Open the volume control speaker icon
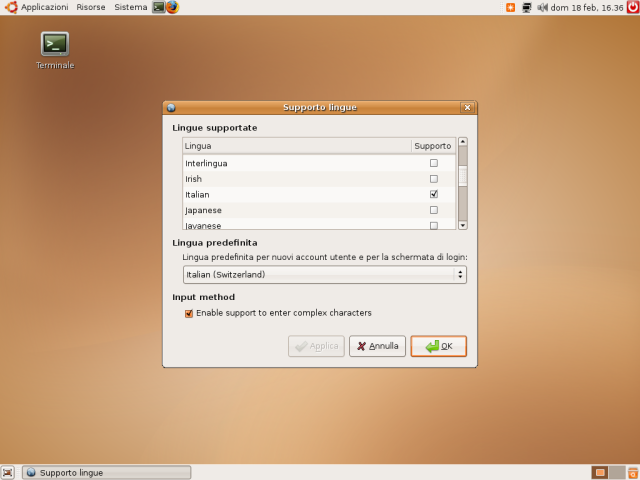Viewport: 640px width, 480px height. click(x=543, y=7)
